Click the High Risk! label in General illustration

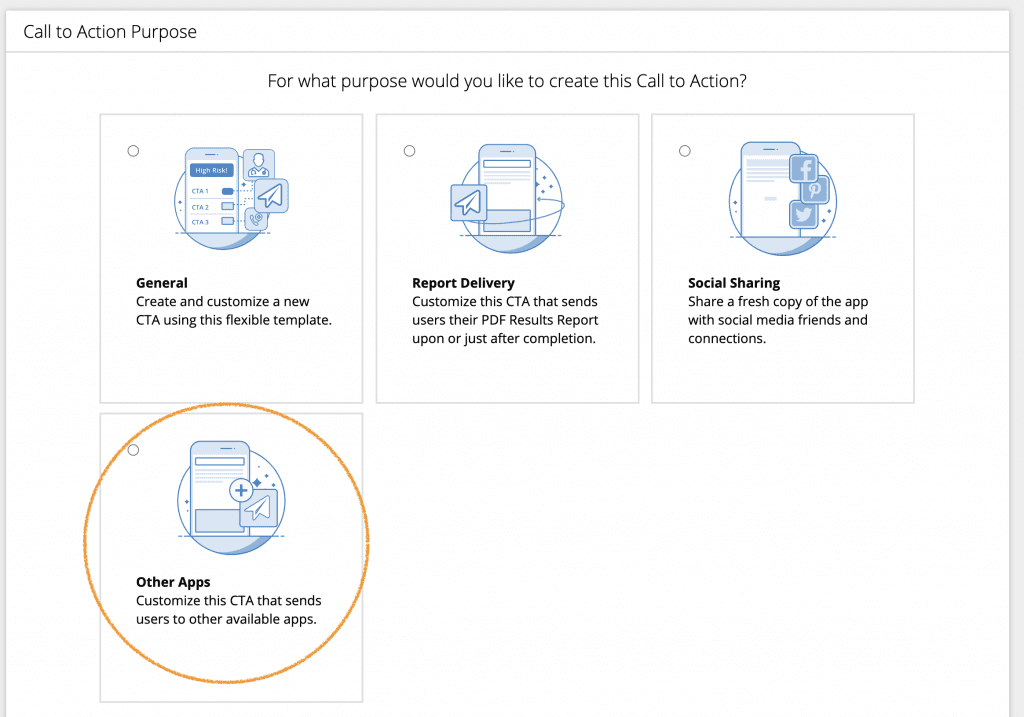click(212, 170)
